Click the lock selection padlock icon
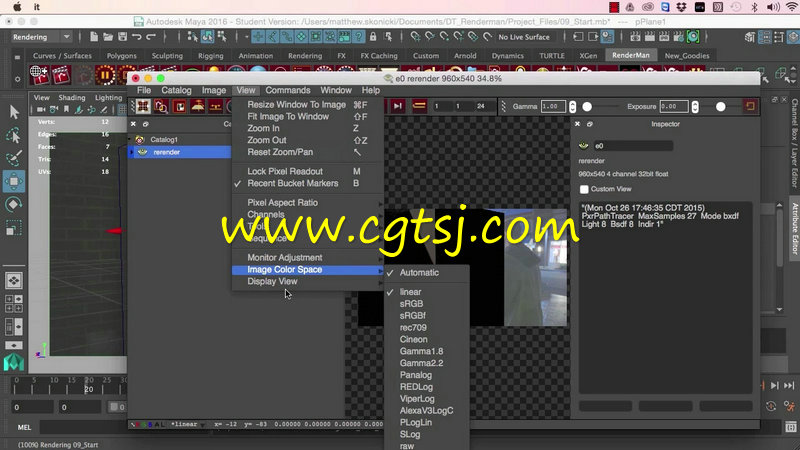The width and height of the screenshot is (800, 450). [x=373, y=37]
